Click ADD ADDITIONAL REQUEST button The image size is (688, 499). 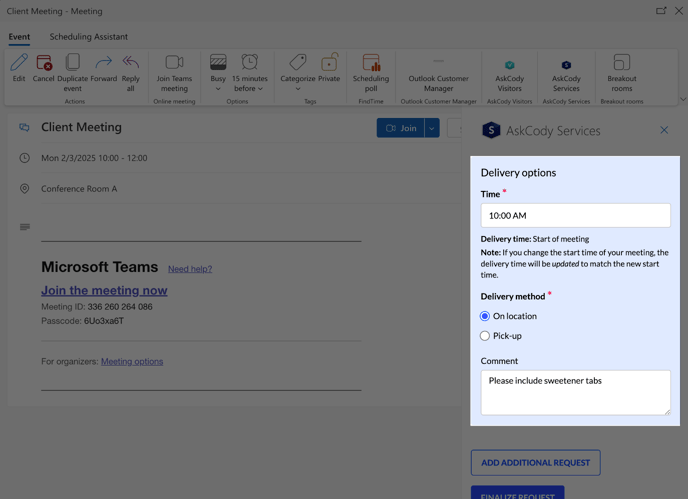[535, 463]
